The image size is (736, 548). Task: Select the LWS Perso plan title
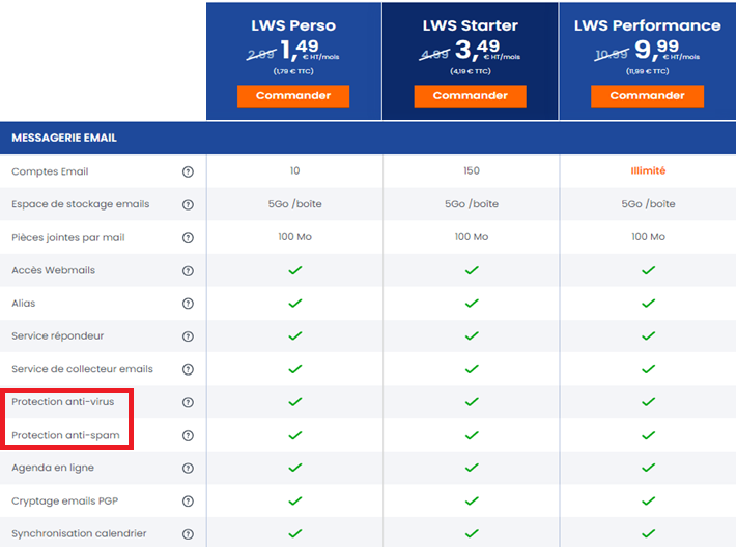pyautogui.click(x=293, y=25)
